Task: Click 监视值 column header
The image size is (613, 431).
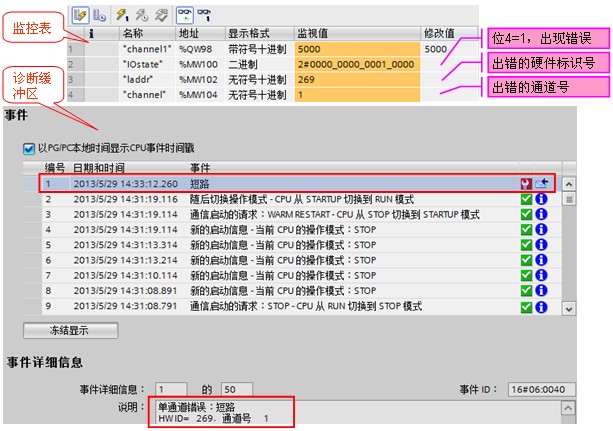Action: point(357,33)
